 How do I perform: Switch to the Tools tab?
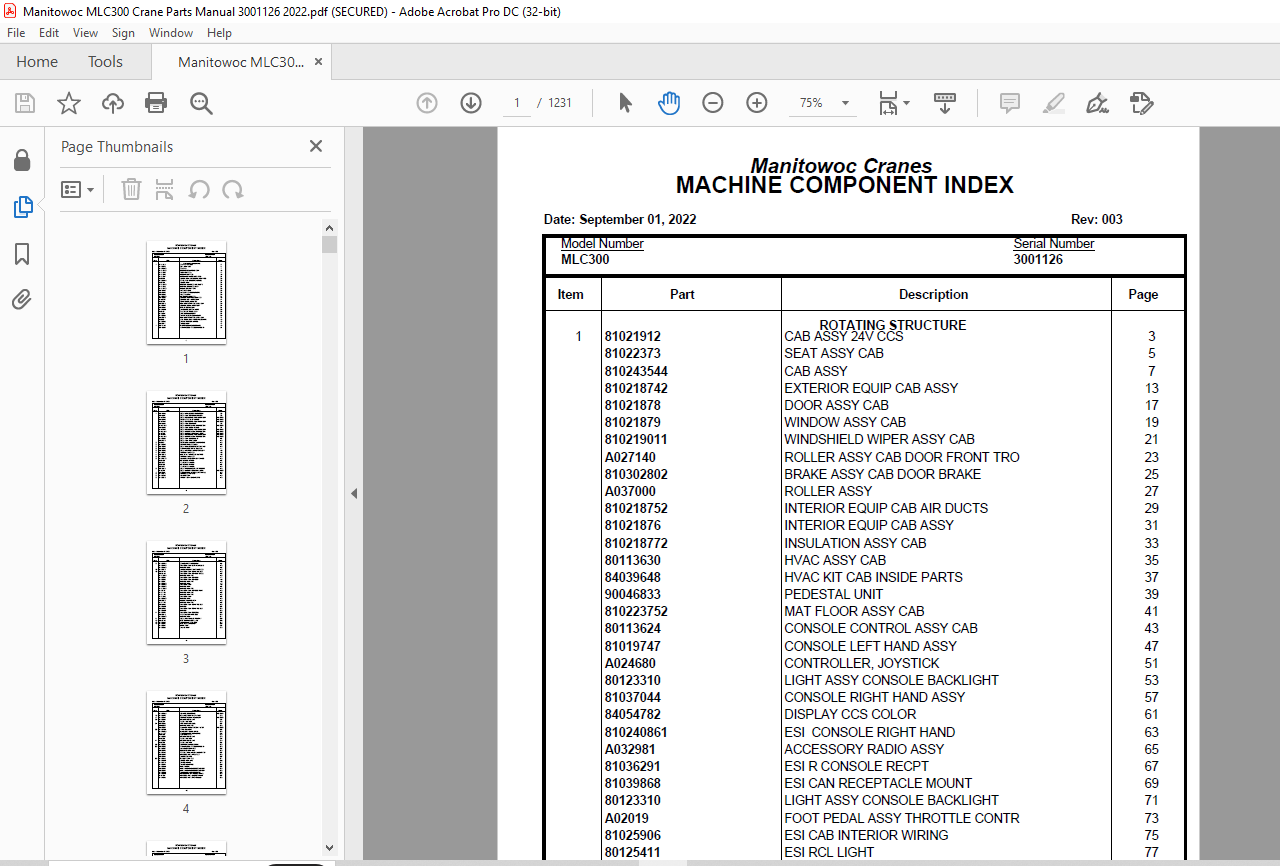tap(105, 62)
